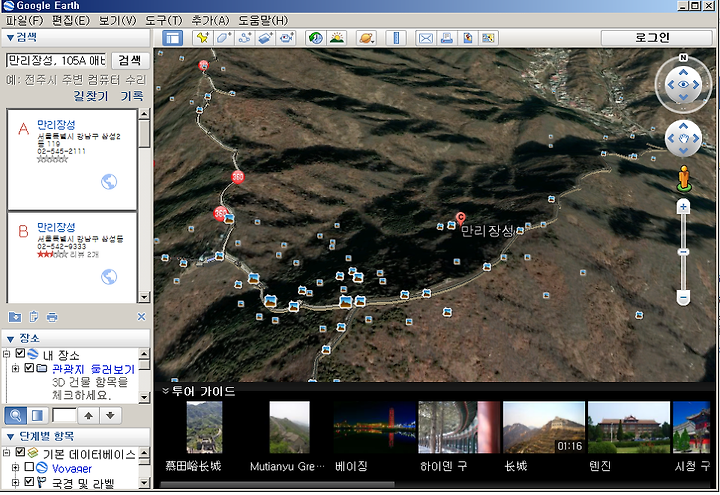Save image toolbar icon

tap(467, 38)
